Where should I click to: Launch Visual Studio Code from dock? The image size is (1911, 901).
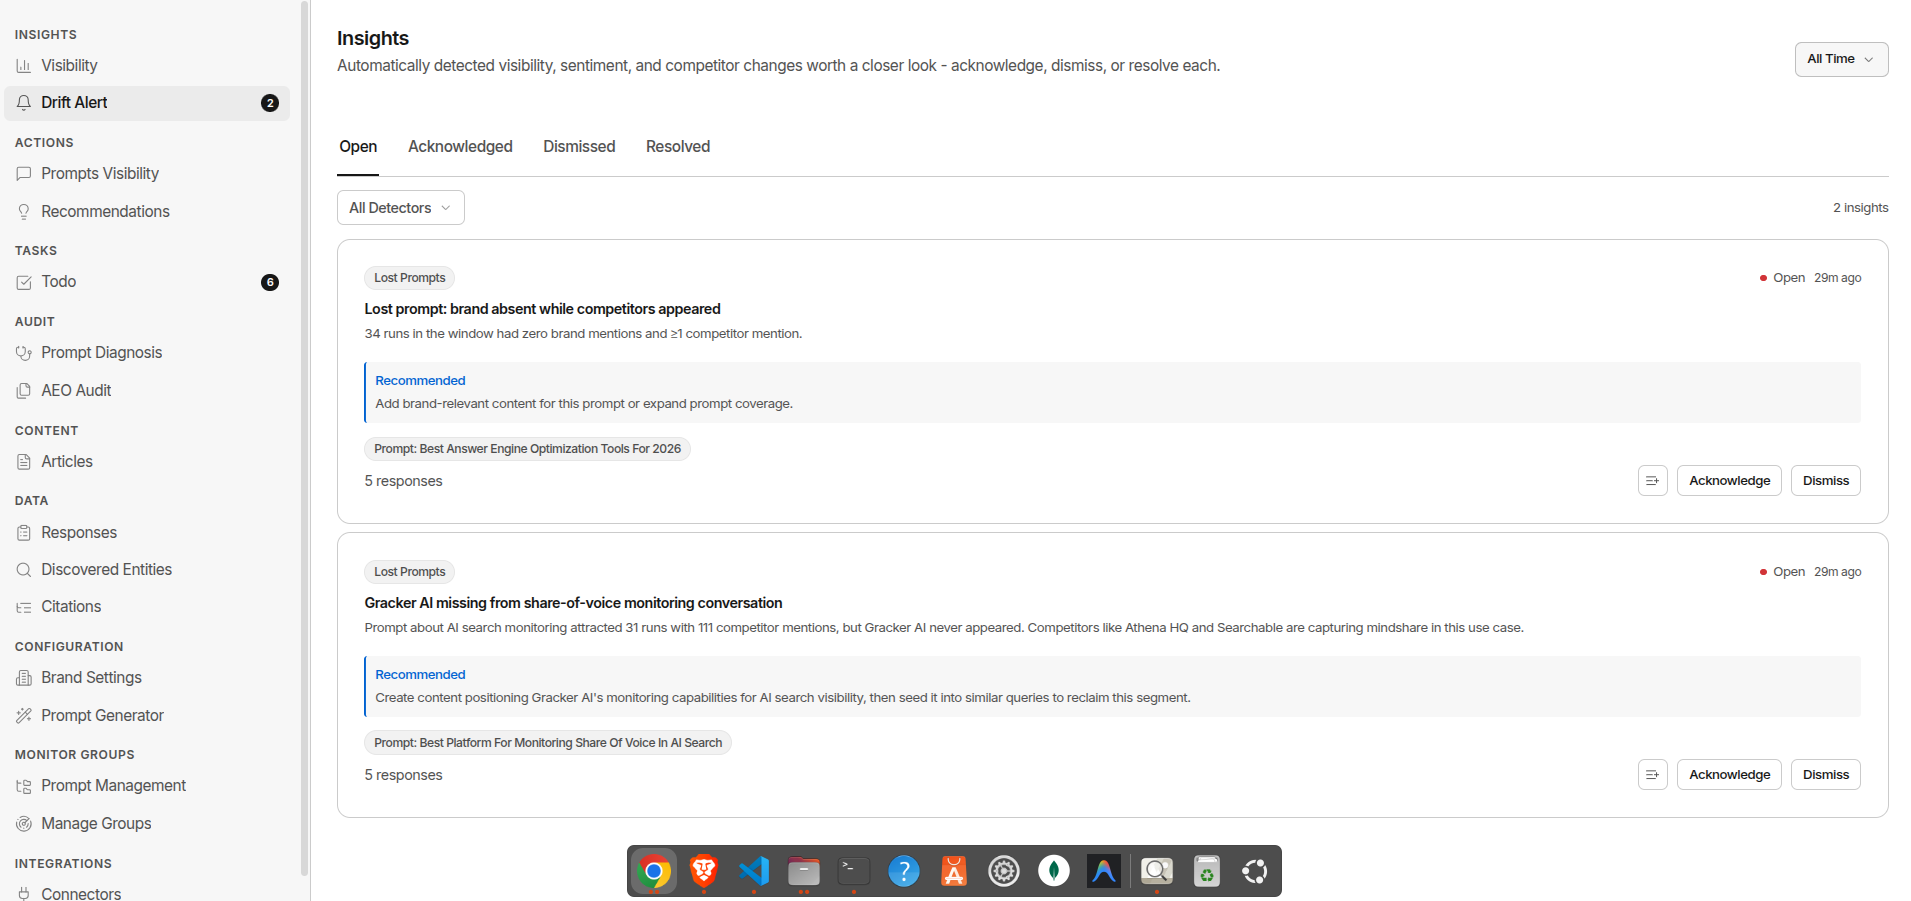point(753,872)
